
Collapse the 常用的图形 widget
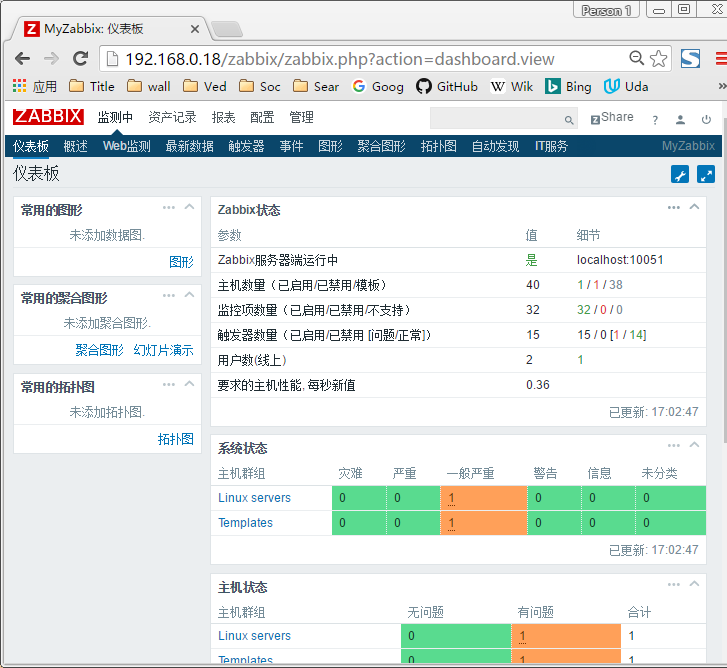[x=189, y=207]
